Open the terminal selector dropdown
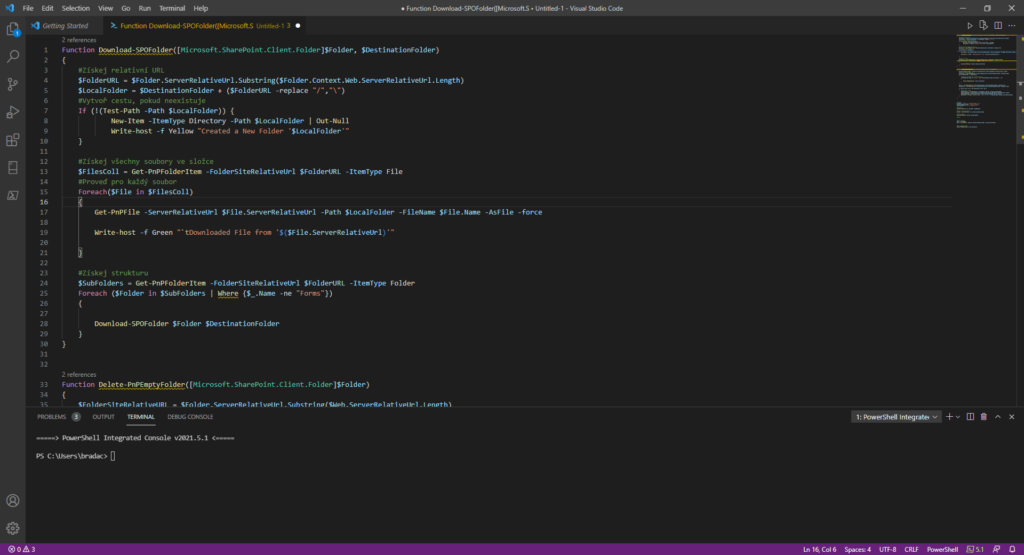 (x=896, y=417)
